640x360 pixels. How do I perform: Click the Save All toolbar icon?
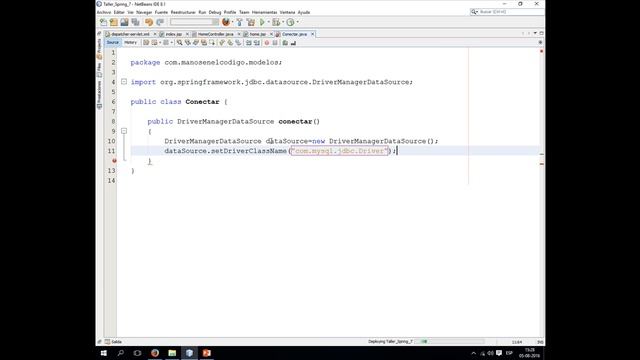click(136, 22)
